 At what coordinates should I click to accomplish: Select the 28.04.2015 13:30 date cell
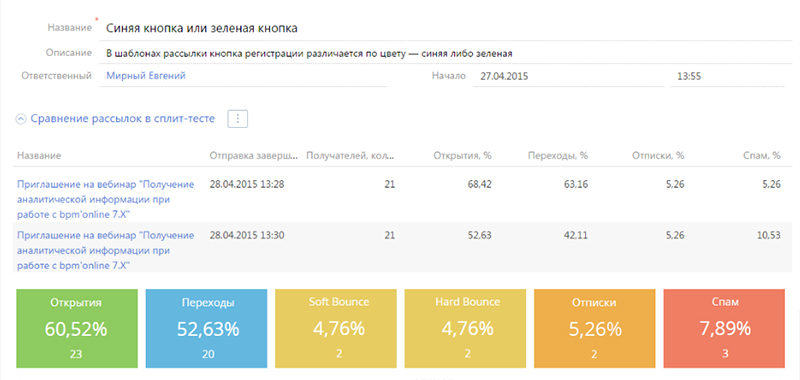[247, 235]
